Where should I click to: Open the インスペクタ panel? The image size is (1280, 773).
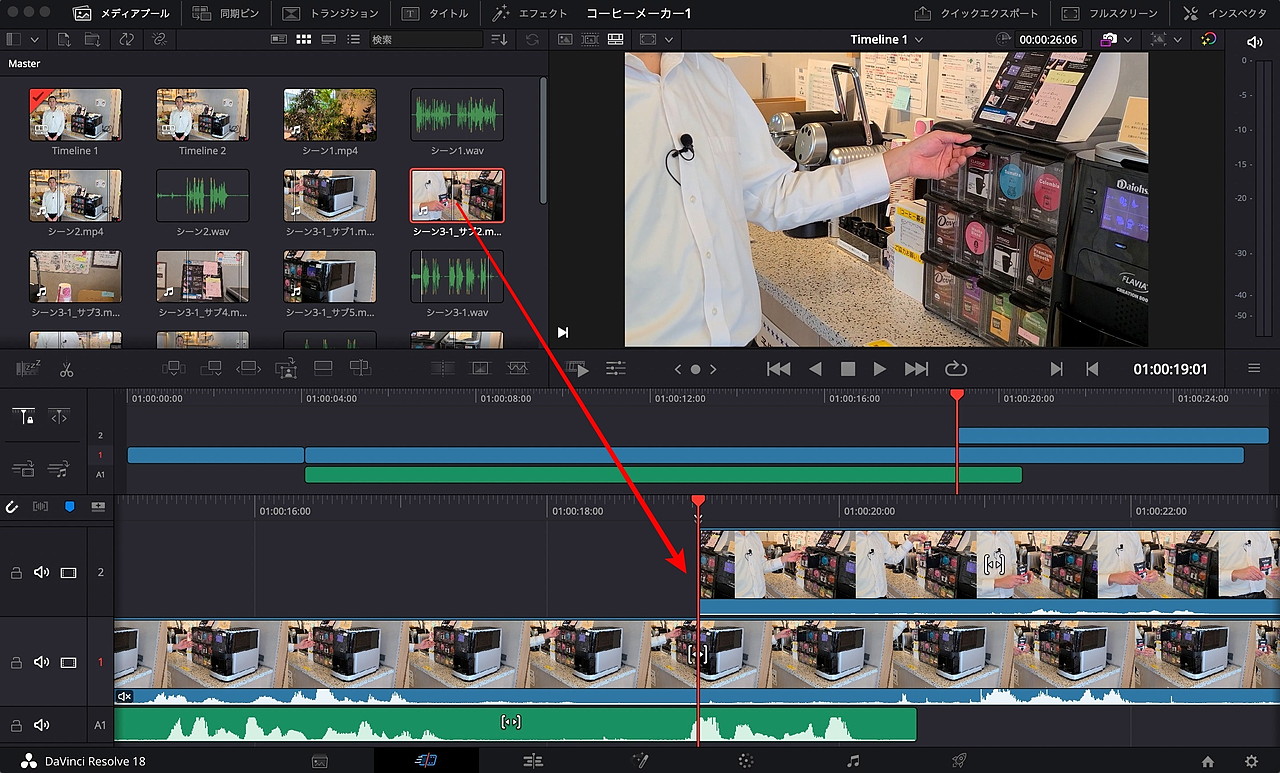[1225, 13]
